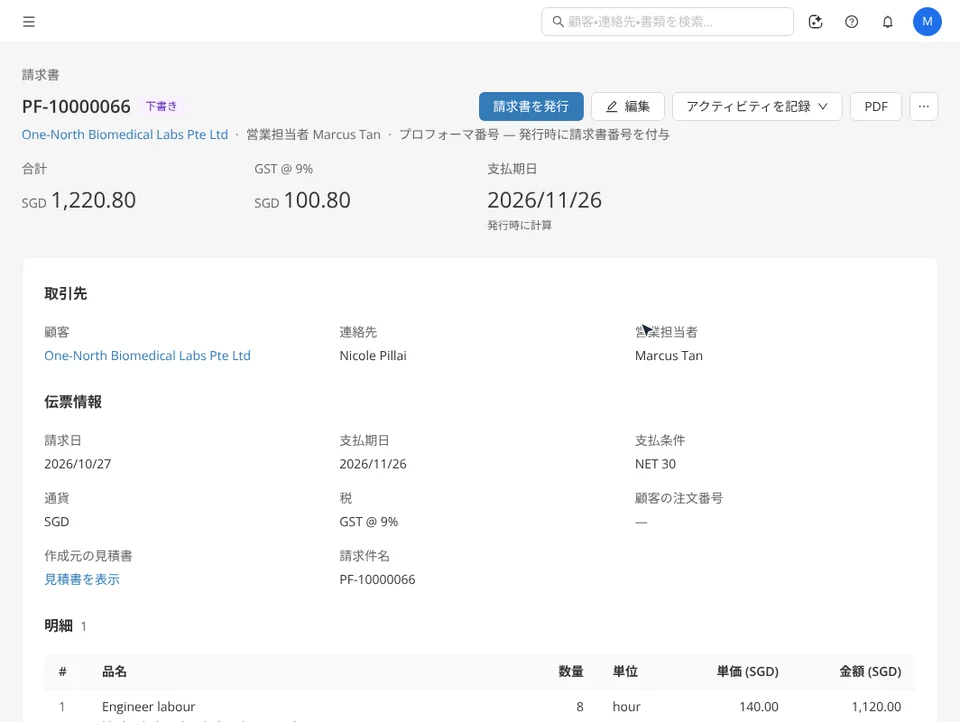
Task: Click the 請求書 breadcrumb label
Action: (40, 75)
